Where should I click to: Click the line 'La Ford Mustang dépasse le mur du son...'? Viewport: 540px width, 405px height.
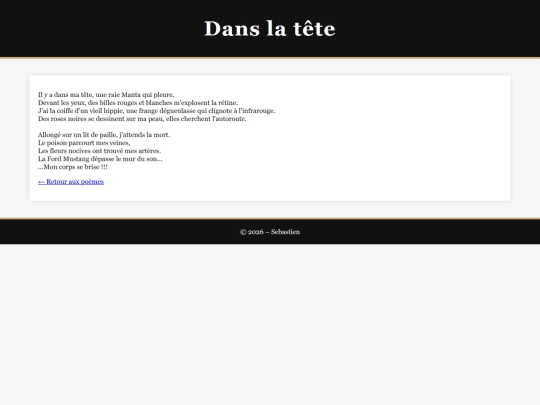(100, 158)
